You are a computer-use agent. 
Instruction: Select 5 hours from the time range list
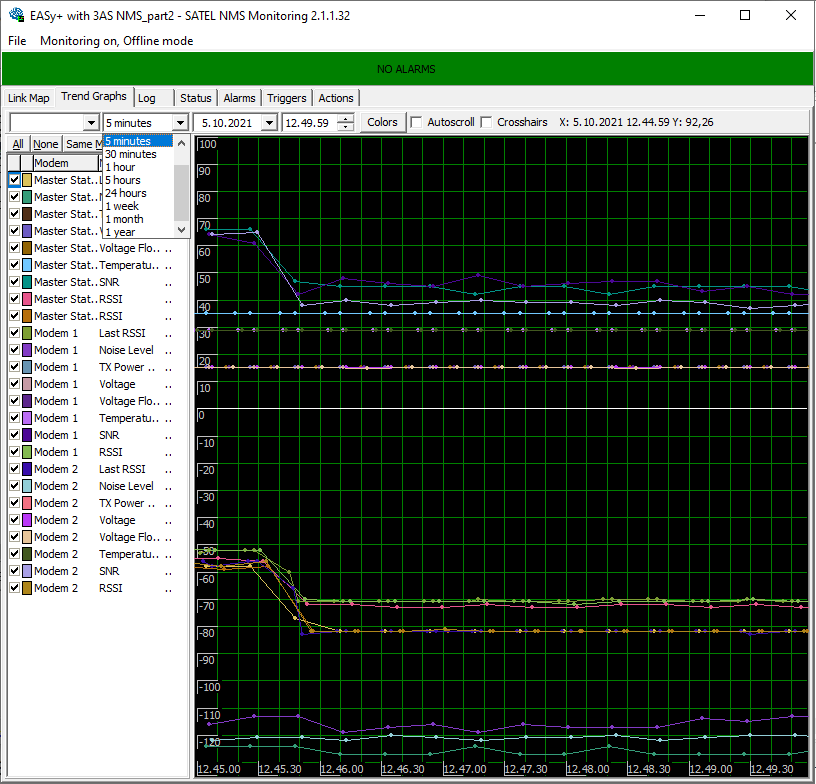[x=138, y=180]
